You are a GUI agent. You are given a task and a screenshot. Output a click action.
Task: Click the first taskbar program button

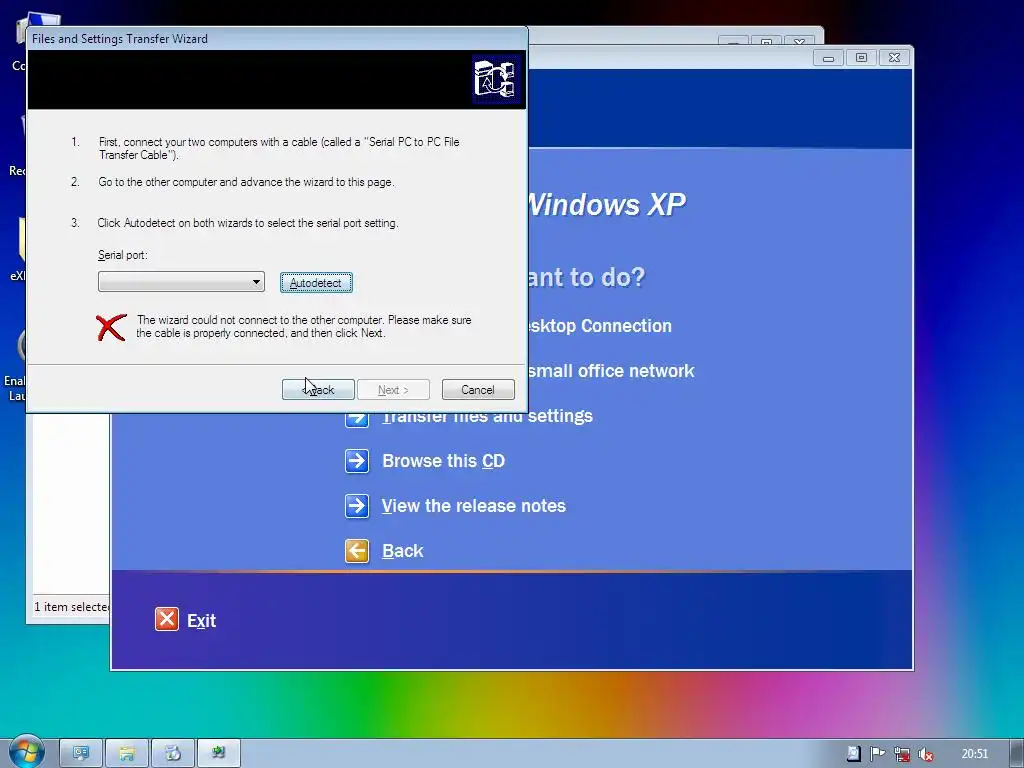click(81, 754)
